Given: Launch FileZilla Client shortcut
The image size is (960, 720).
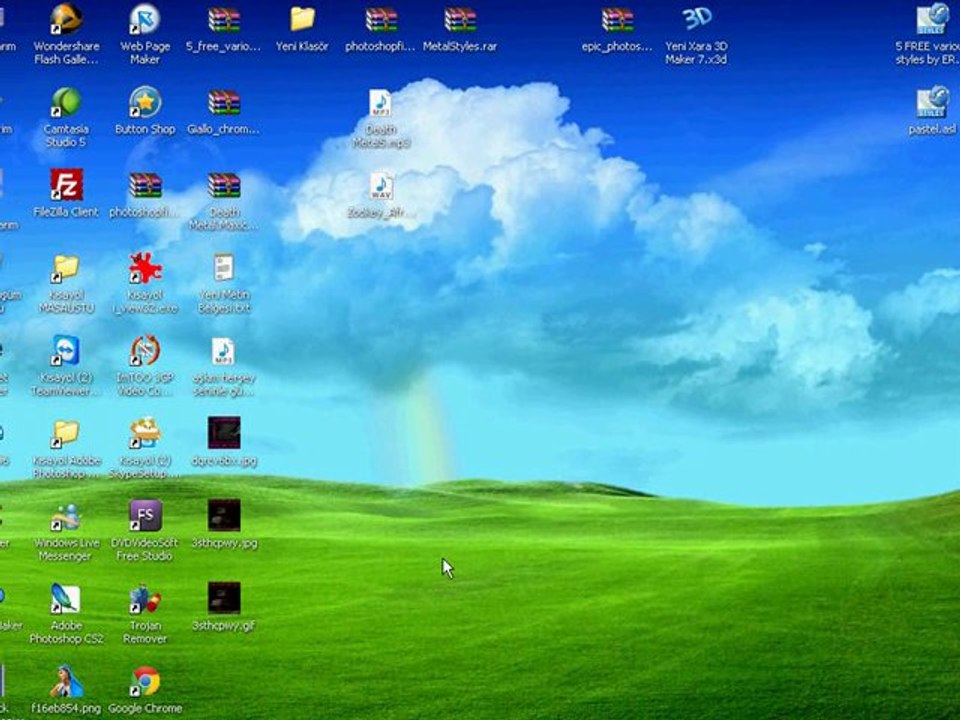Looking at the screenshot, I should click(x=66, y=186).
